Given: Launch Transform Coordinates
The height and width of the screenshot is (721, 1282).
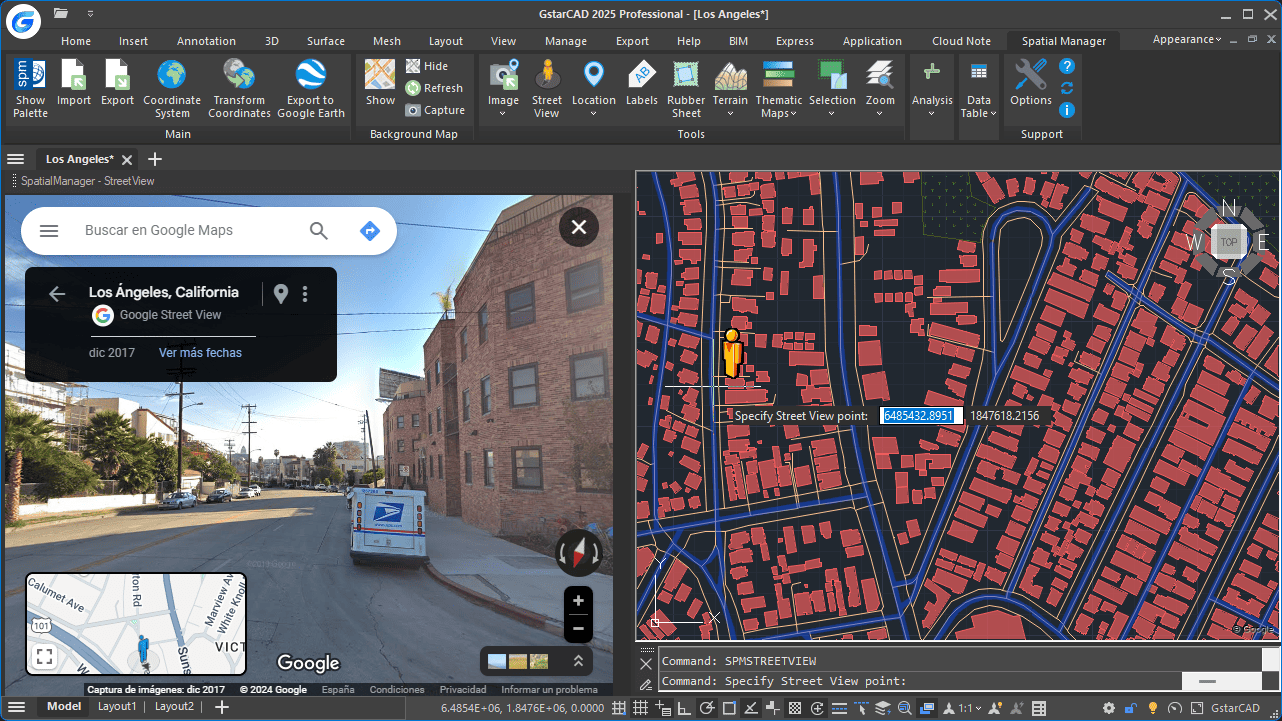Looking at the screenshot, I should 240,89.
